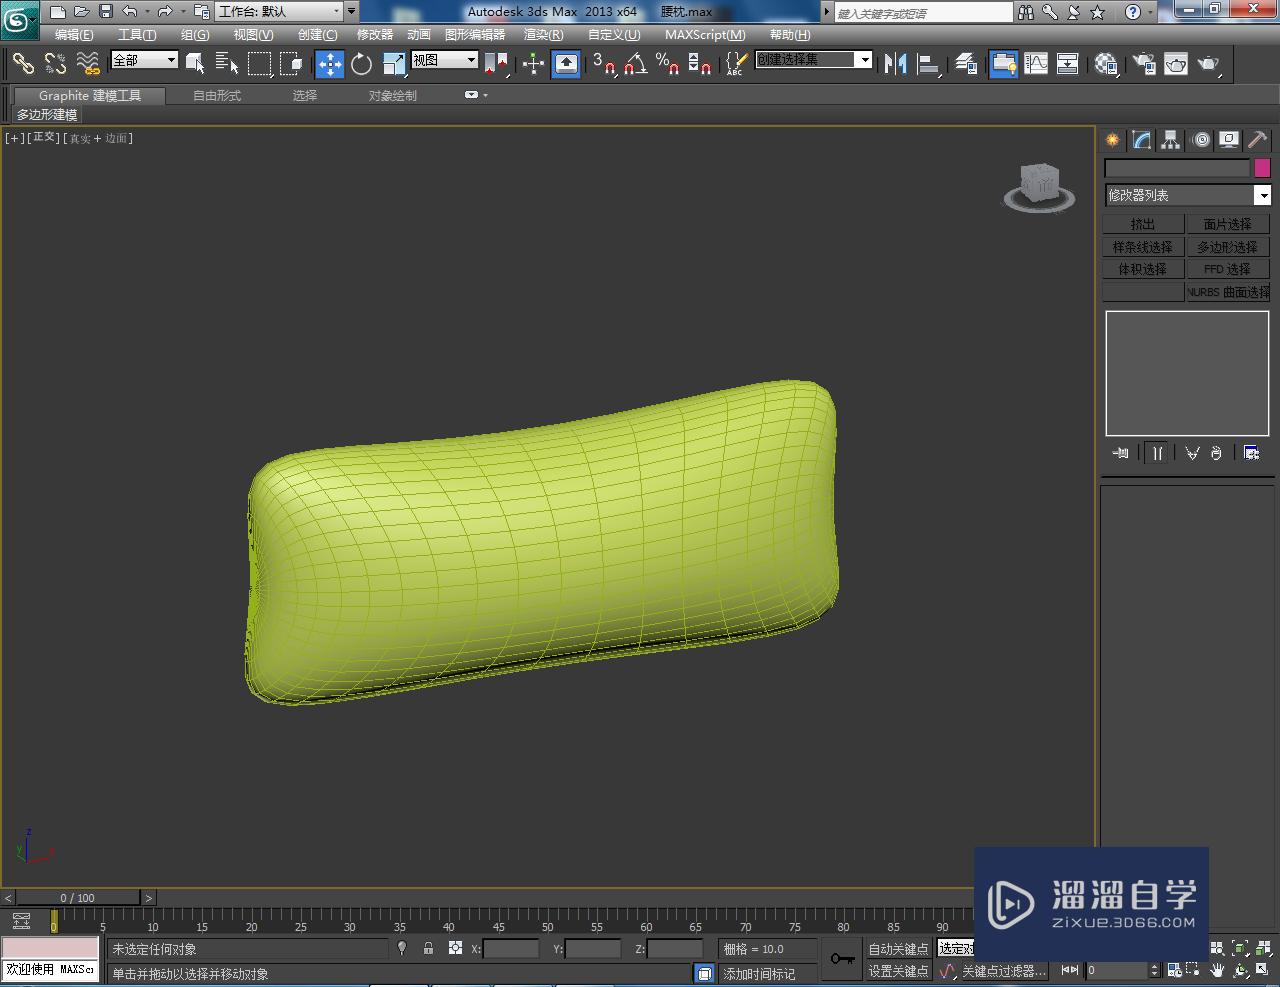Viewport: 1280px width, 987px height.
Task: Open the MAXScript(M) menu
Action: (x=705, y=35)
